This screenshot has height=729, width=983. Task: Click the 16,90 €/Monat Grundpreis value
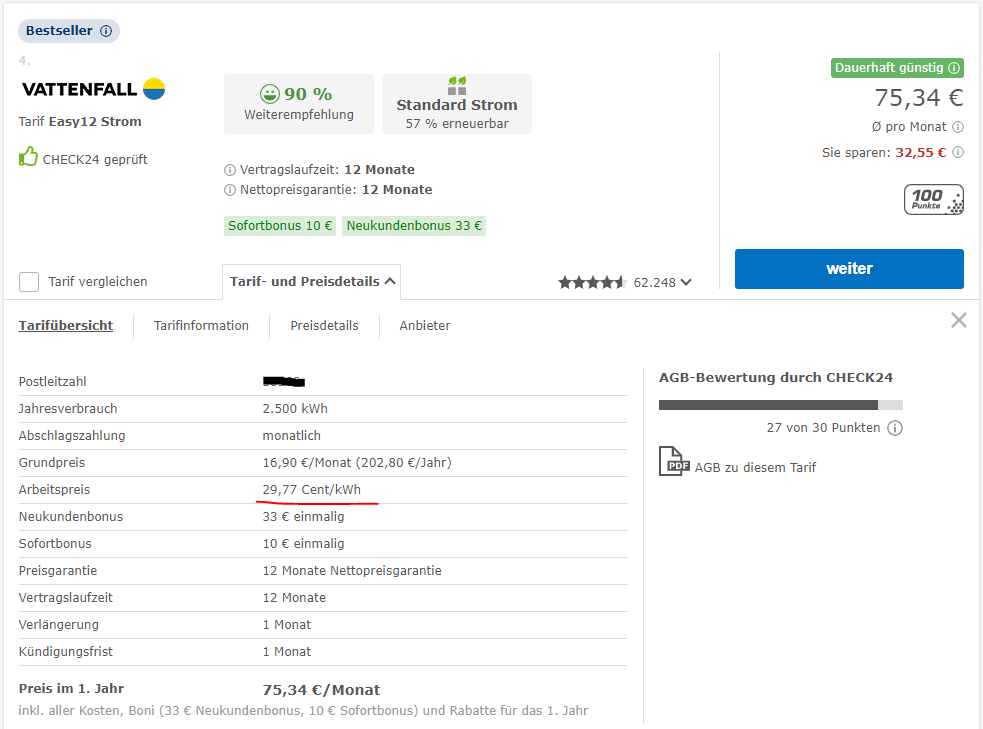(x=357, y=463)
